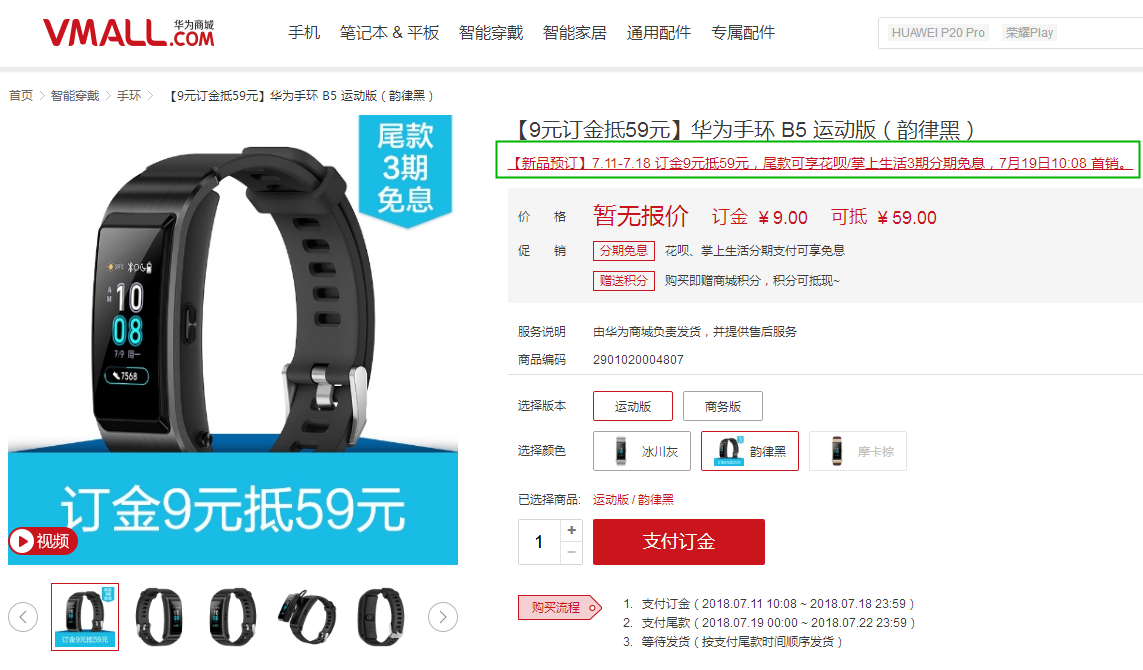Select the second product thumbnail image

point(159,617)
